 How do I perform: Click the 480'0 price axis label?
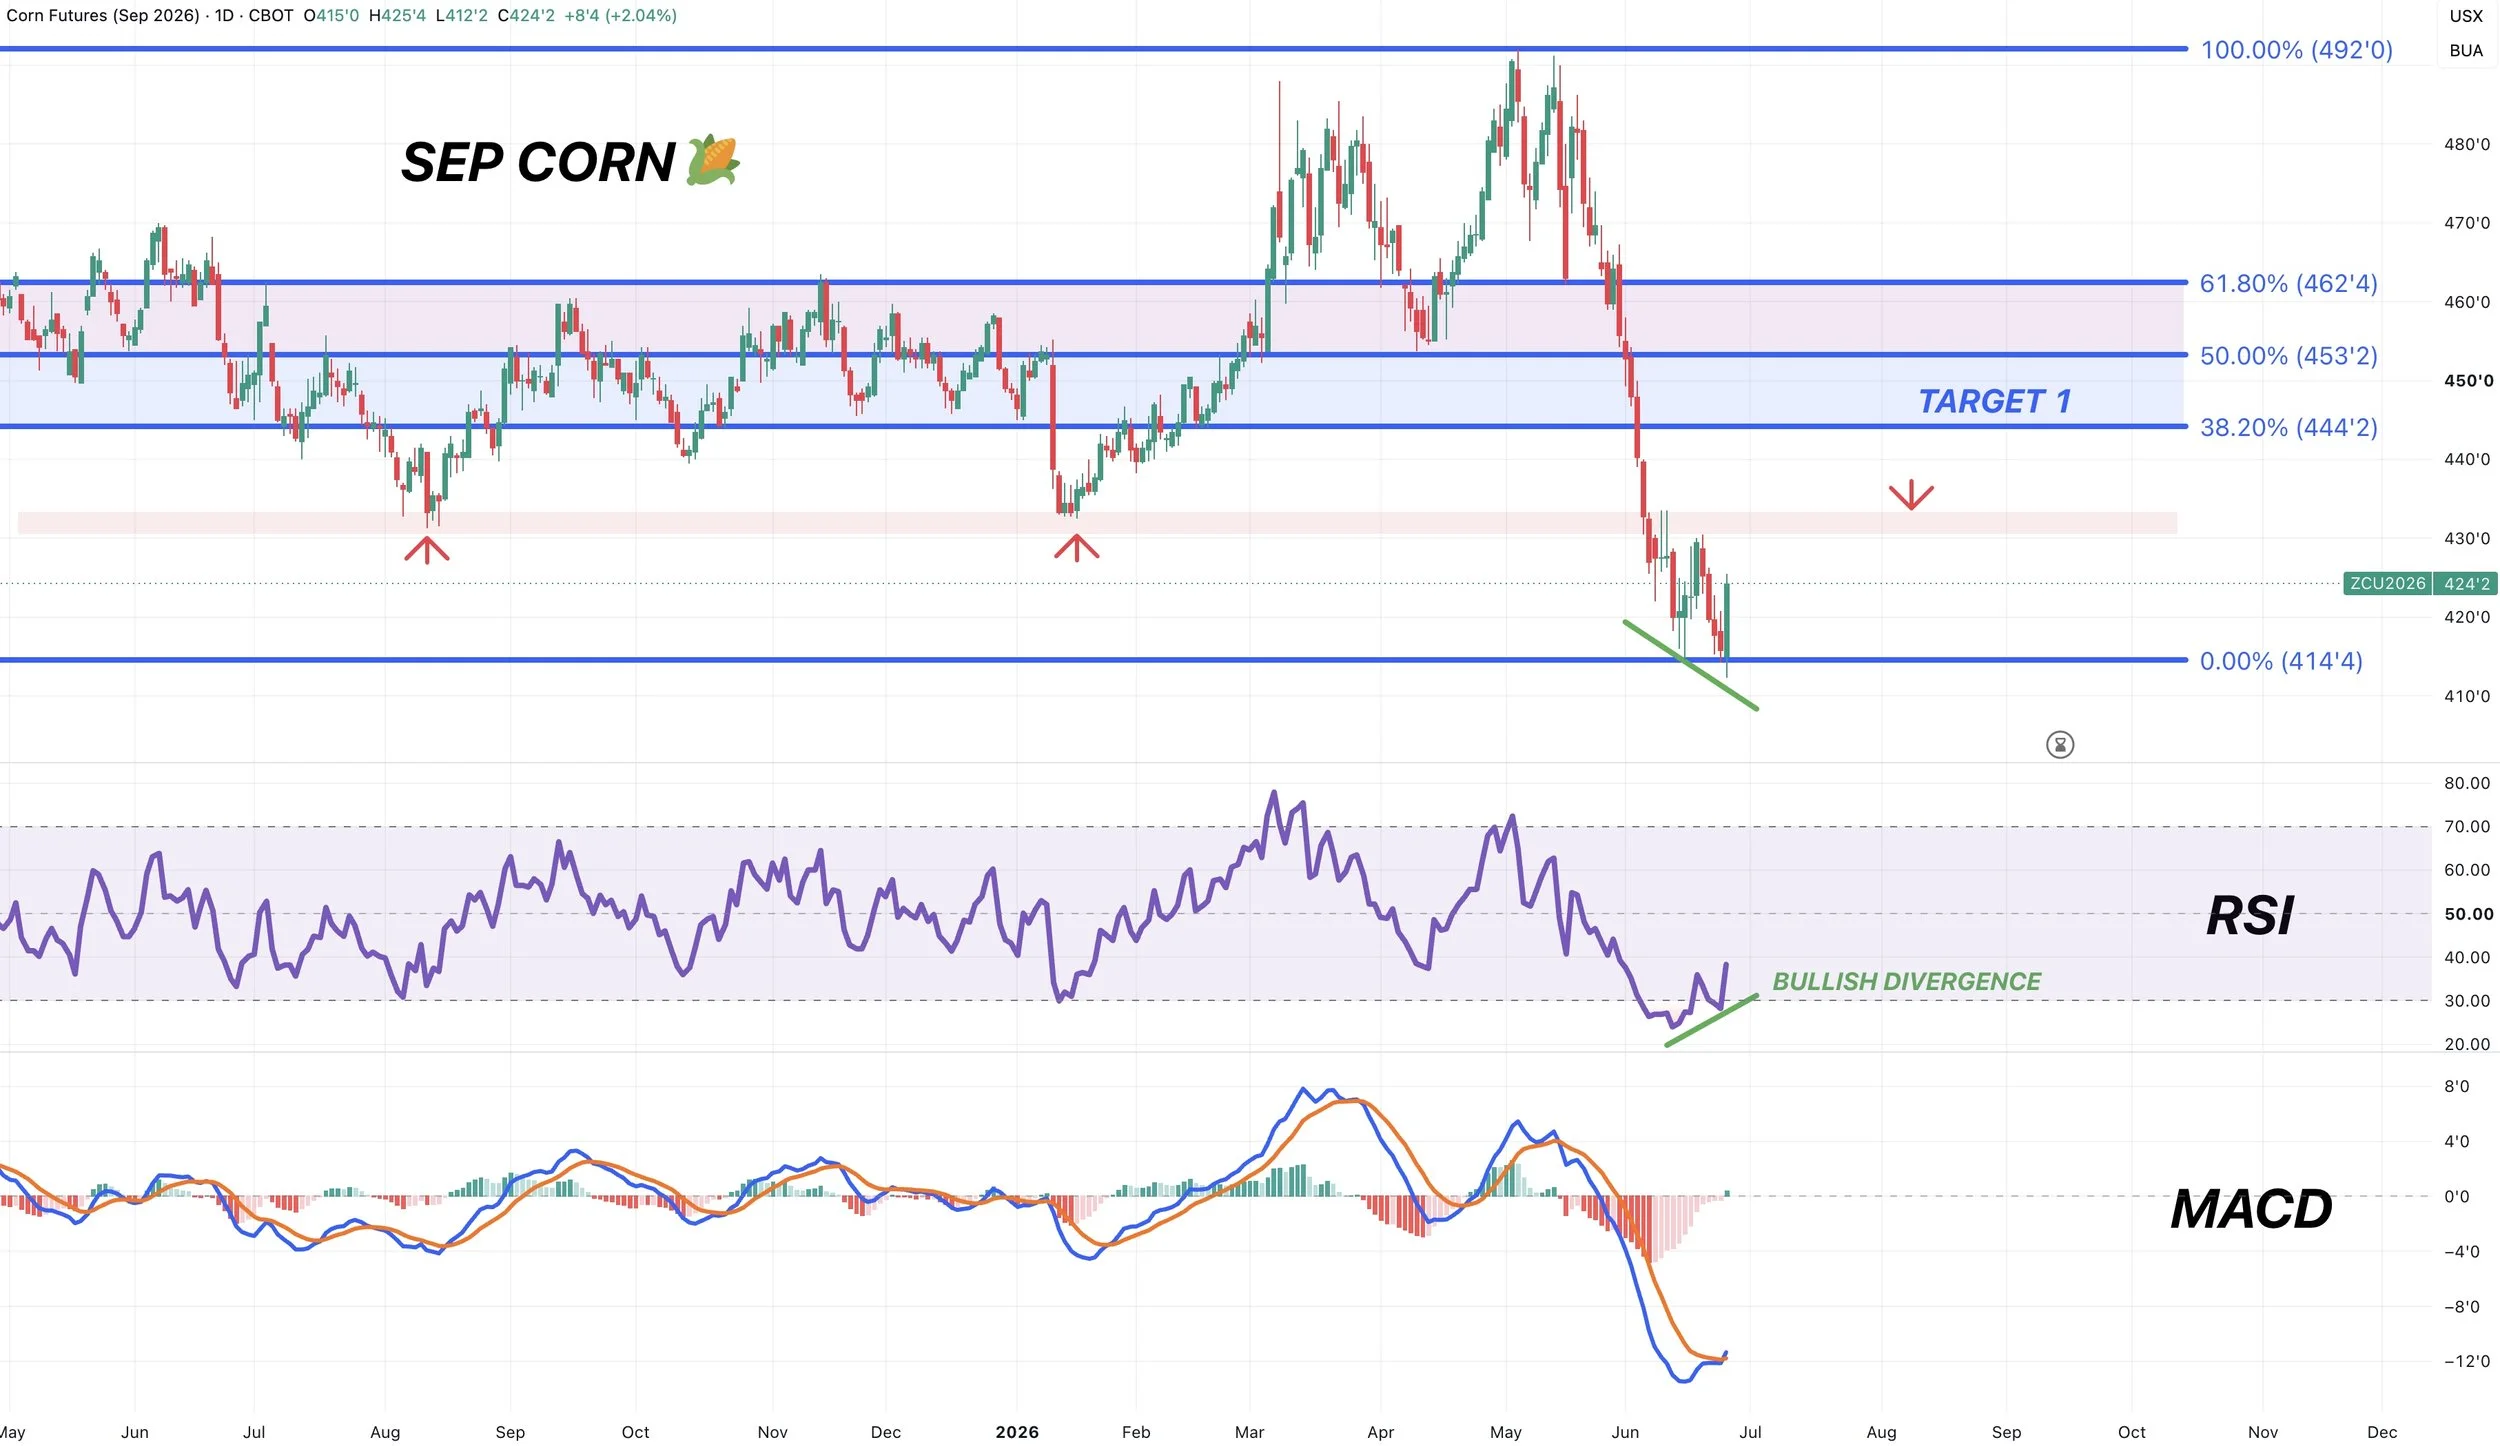coord(2467,144)
